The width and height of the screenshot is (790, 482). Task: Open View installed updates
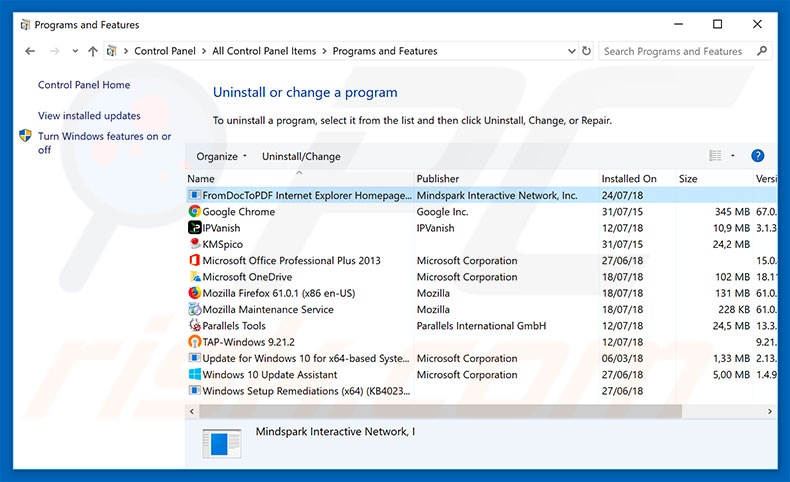click(89, 115)
